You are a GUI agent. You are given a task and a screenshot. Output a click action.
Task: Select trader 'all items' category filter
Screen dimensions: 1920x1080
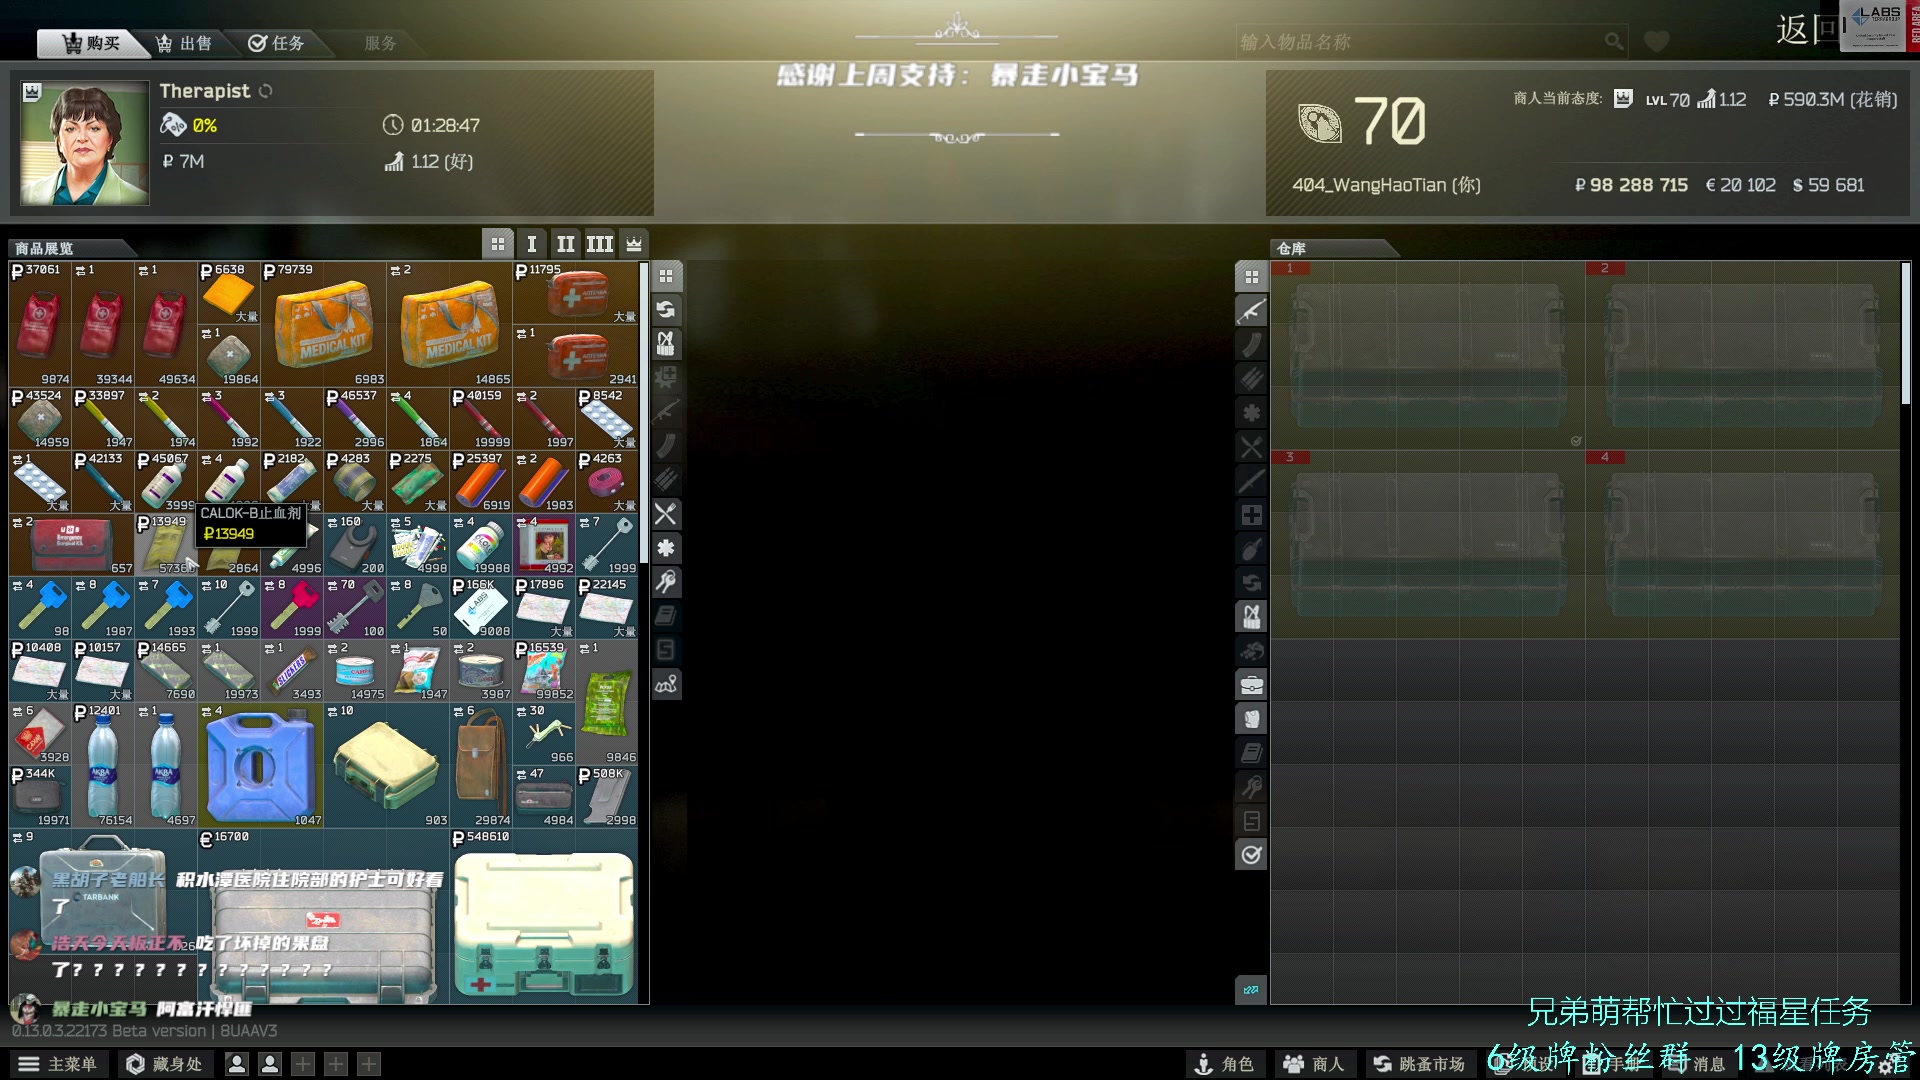666,276
